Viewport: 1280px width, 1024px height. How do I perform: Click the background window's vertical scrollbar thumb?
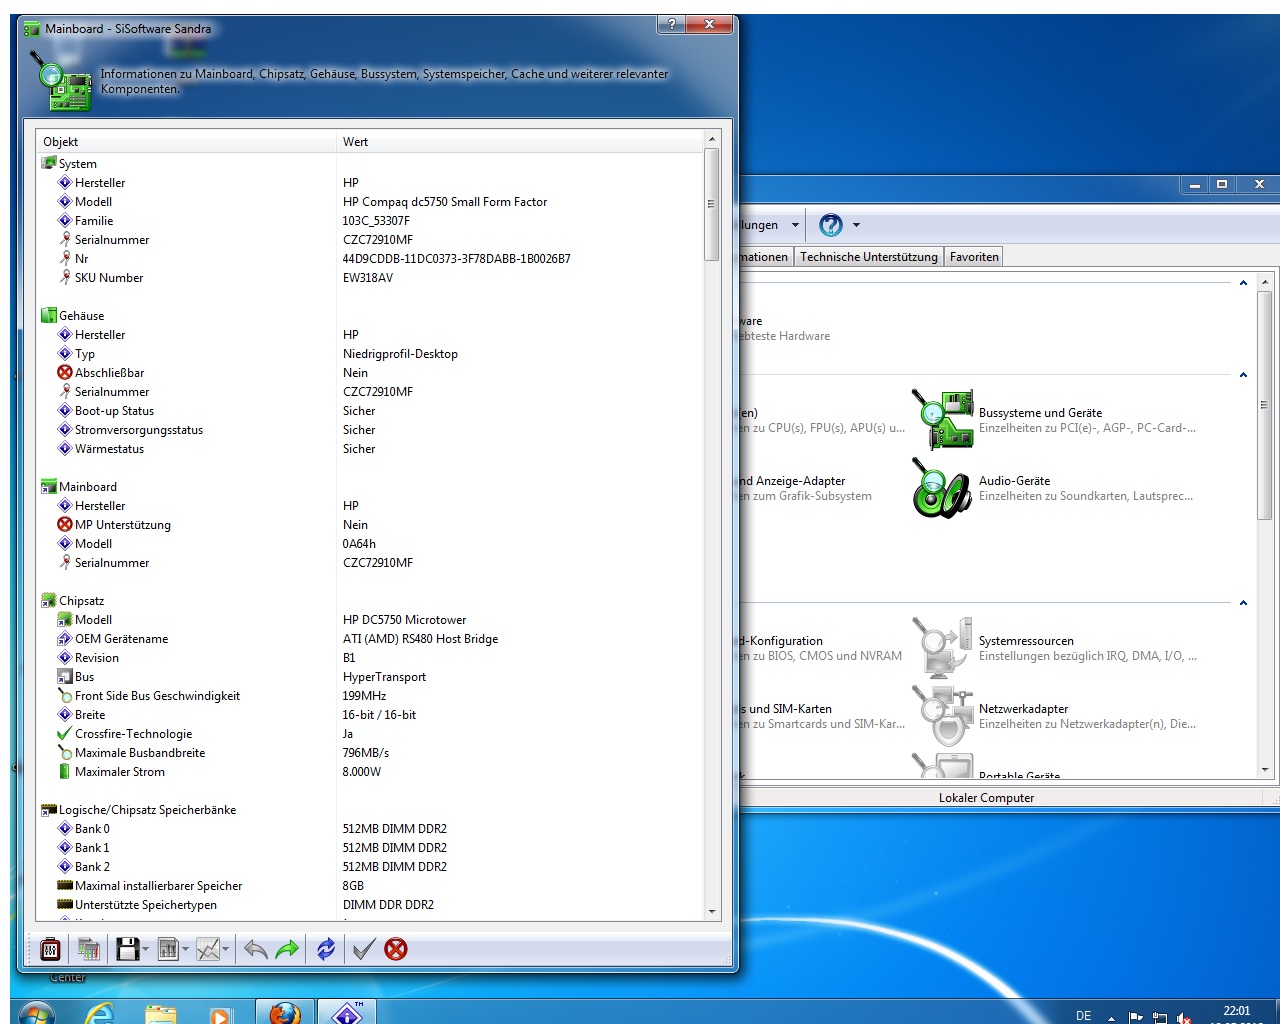(x=1265, y=405)
